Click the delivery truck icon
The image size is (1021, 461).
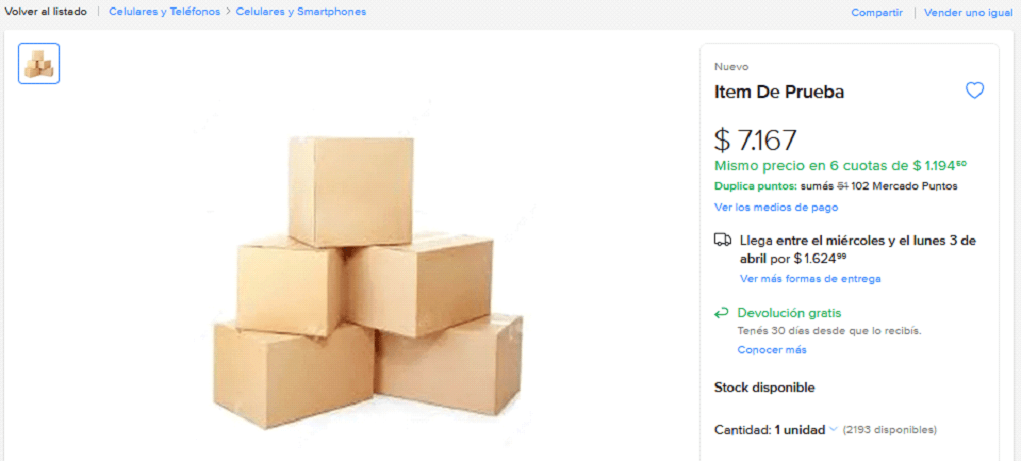tap(722, 241)
